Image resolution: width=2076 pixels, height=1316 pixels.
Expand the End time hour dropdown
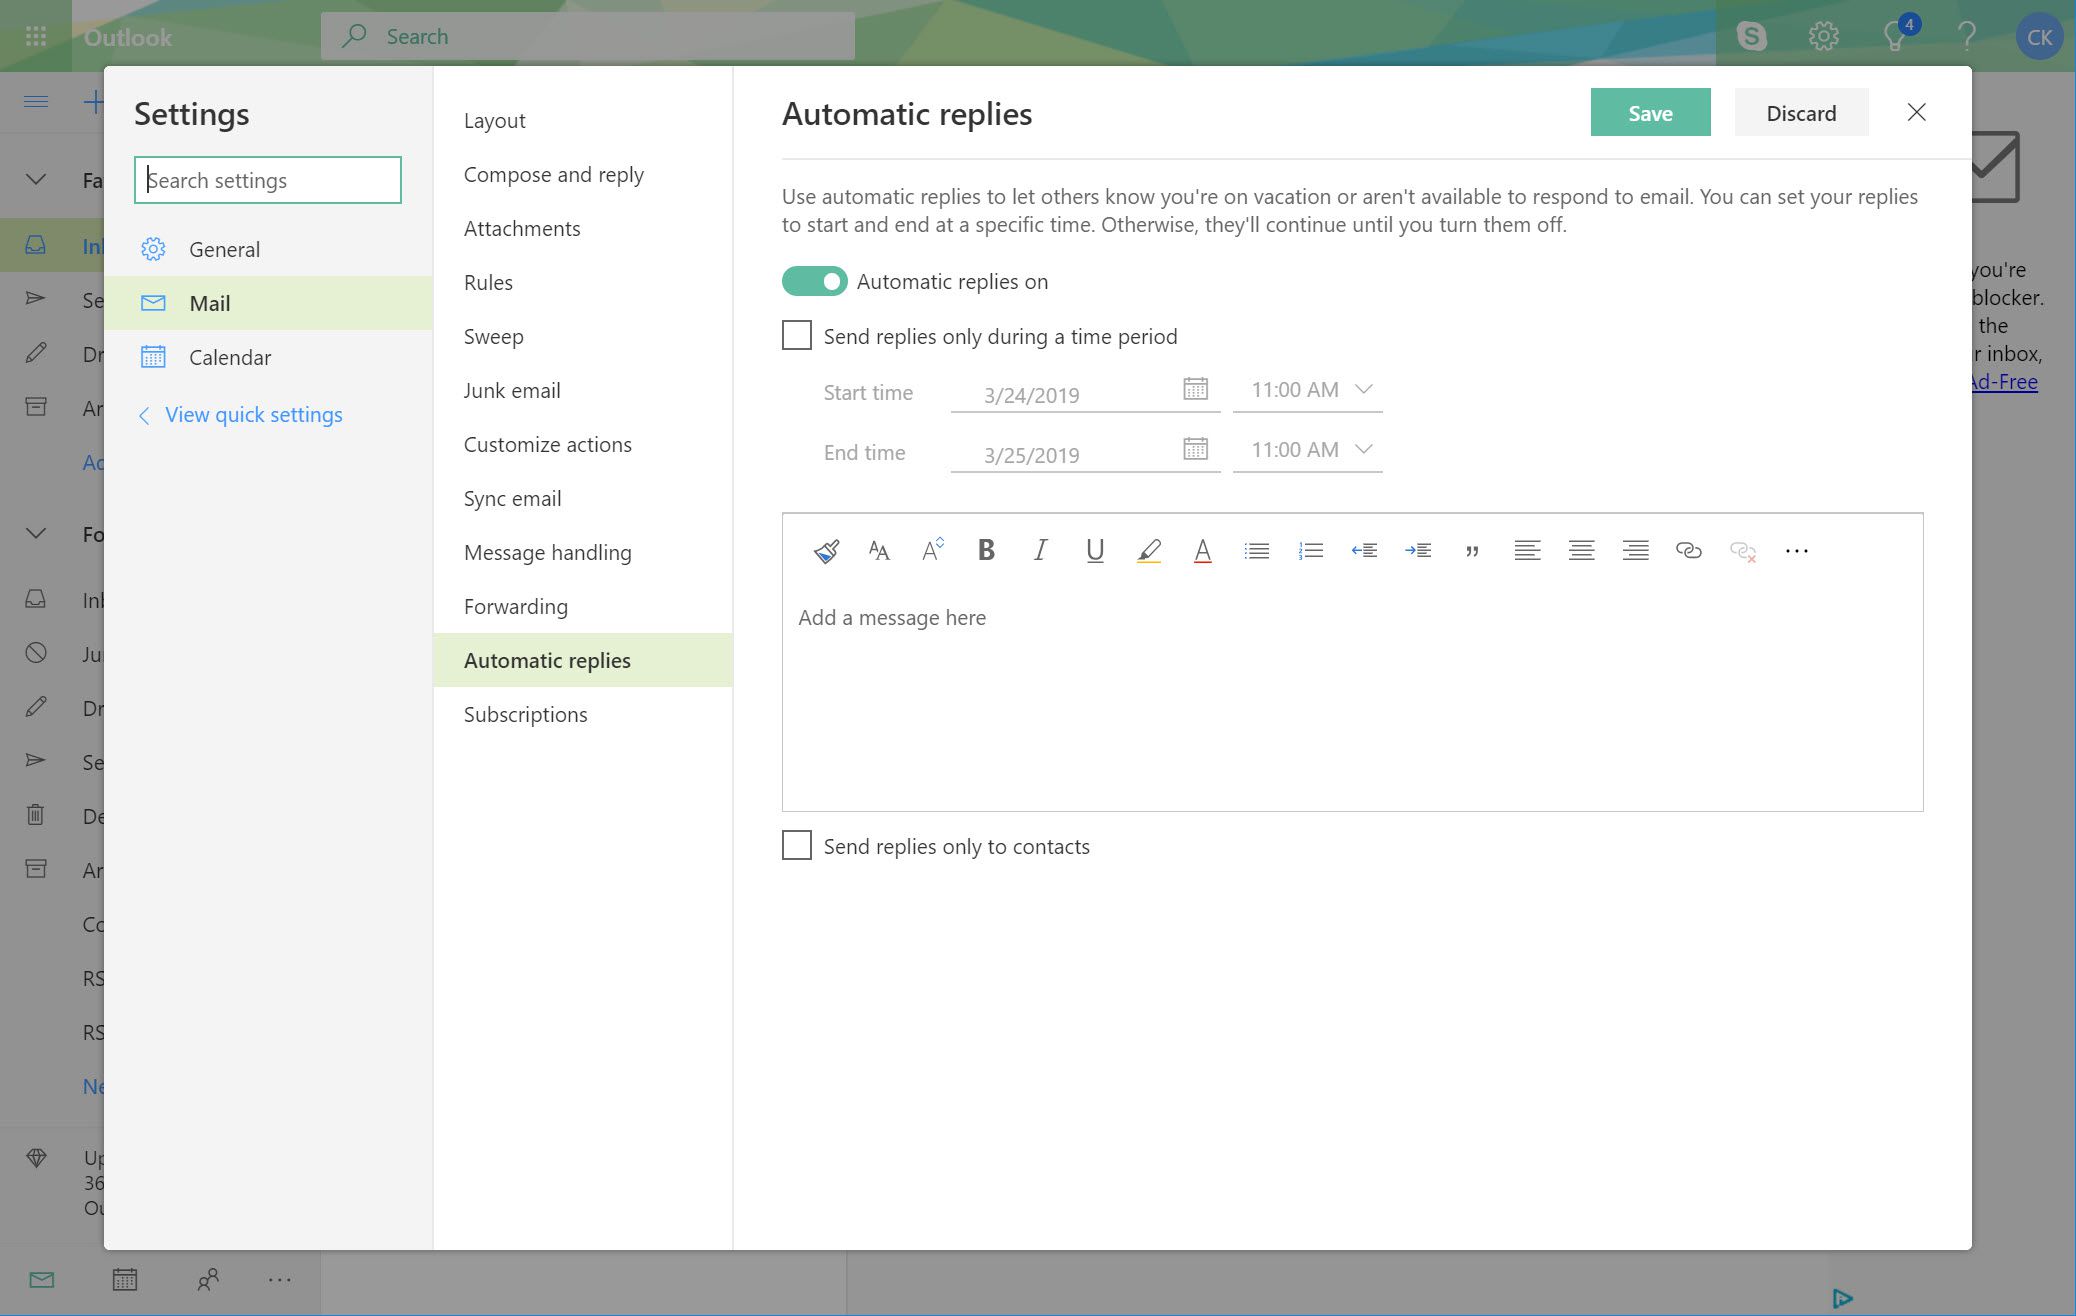pos(1362,449)
